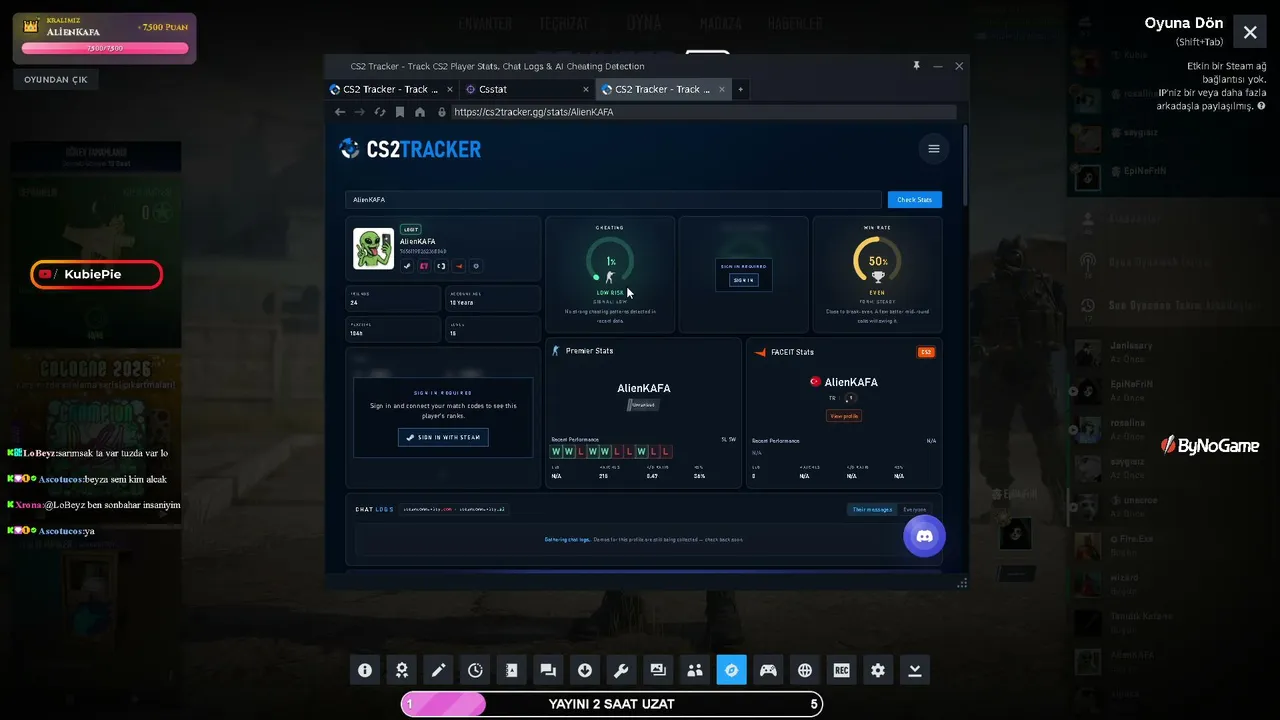
Task: Reload the CS2 Tracker page
Action: [380, 112]
